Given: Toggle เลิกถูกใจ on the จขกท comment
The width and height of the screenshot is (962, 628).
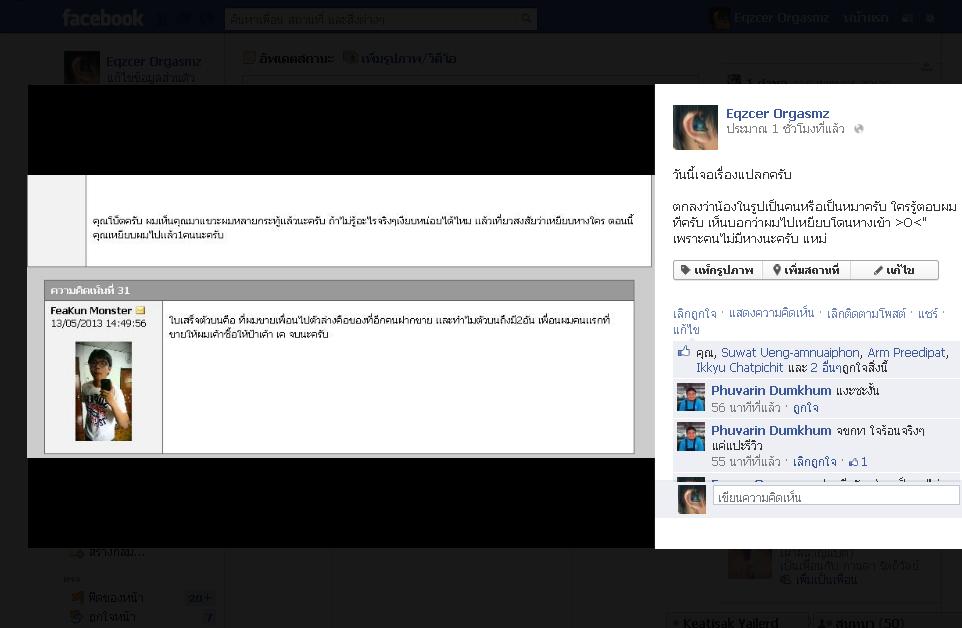Looking at the screenshot, I should click(814, 462).
